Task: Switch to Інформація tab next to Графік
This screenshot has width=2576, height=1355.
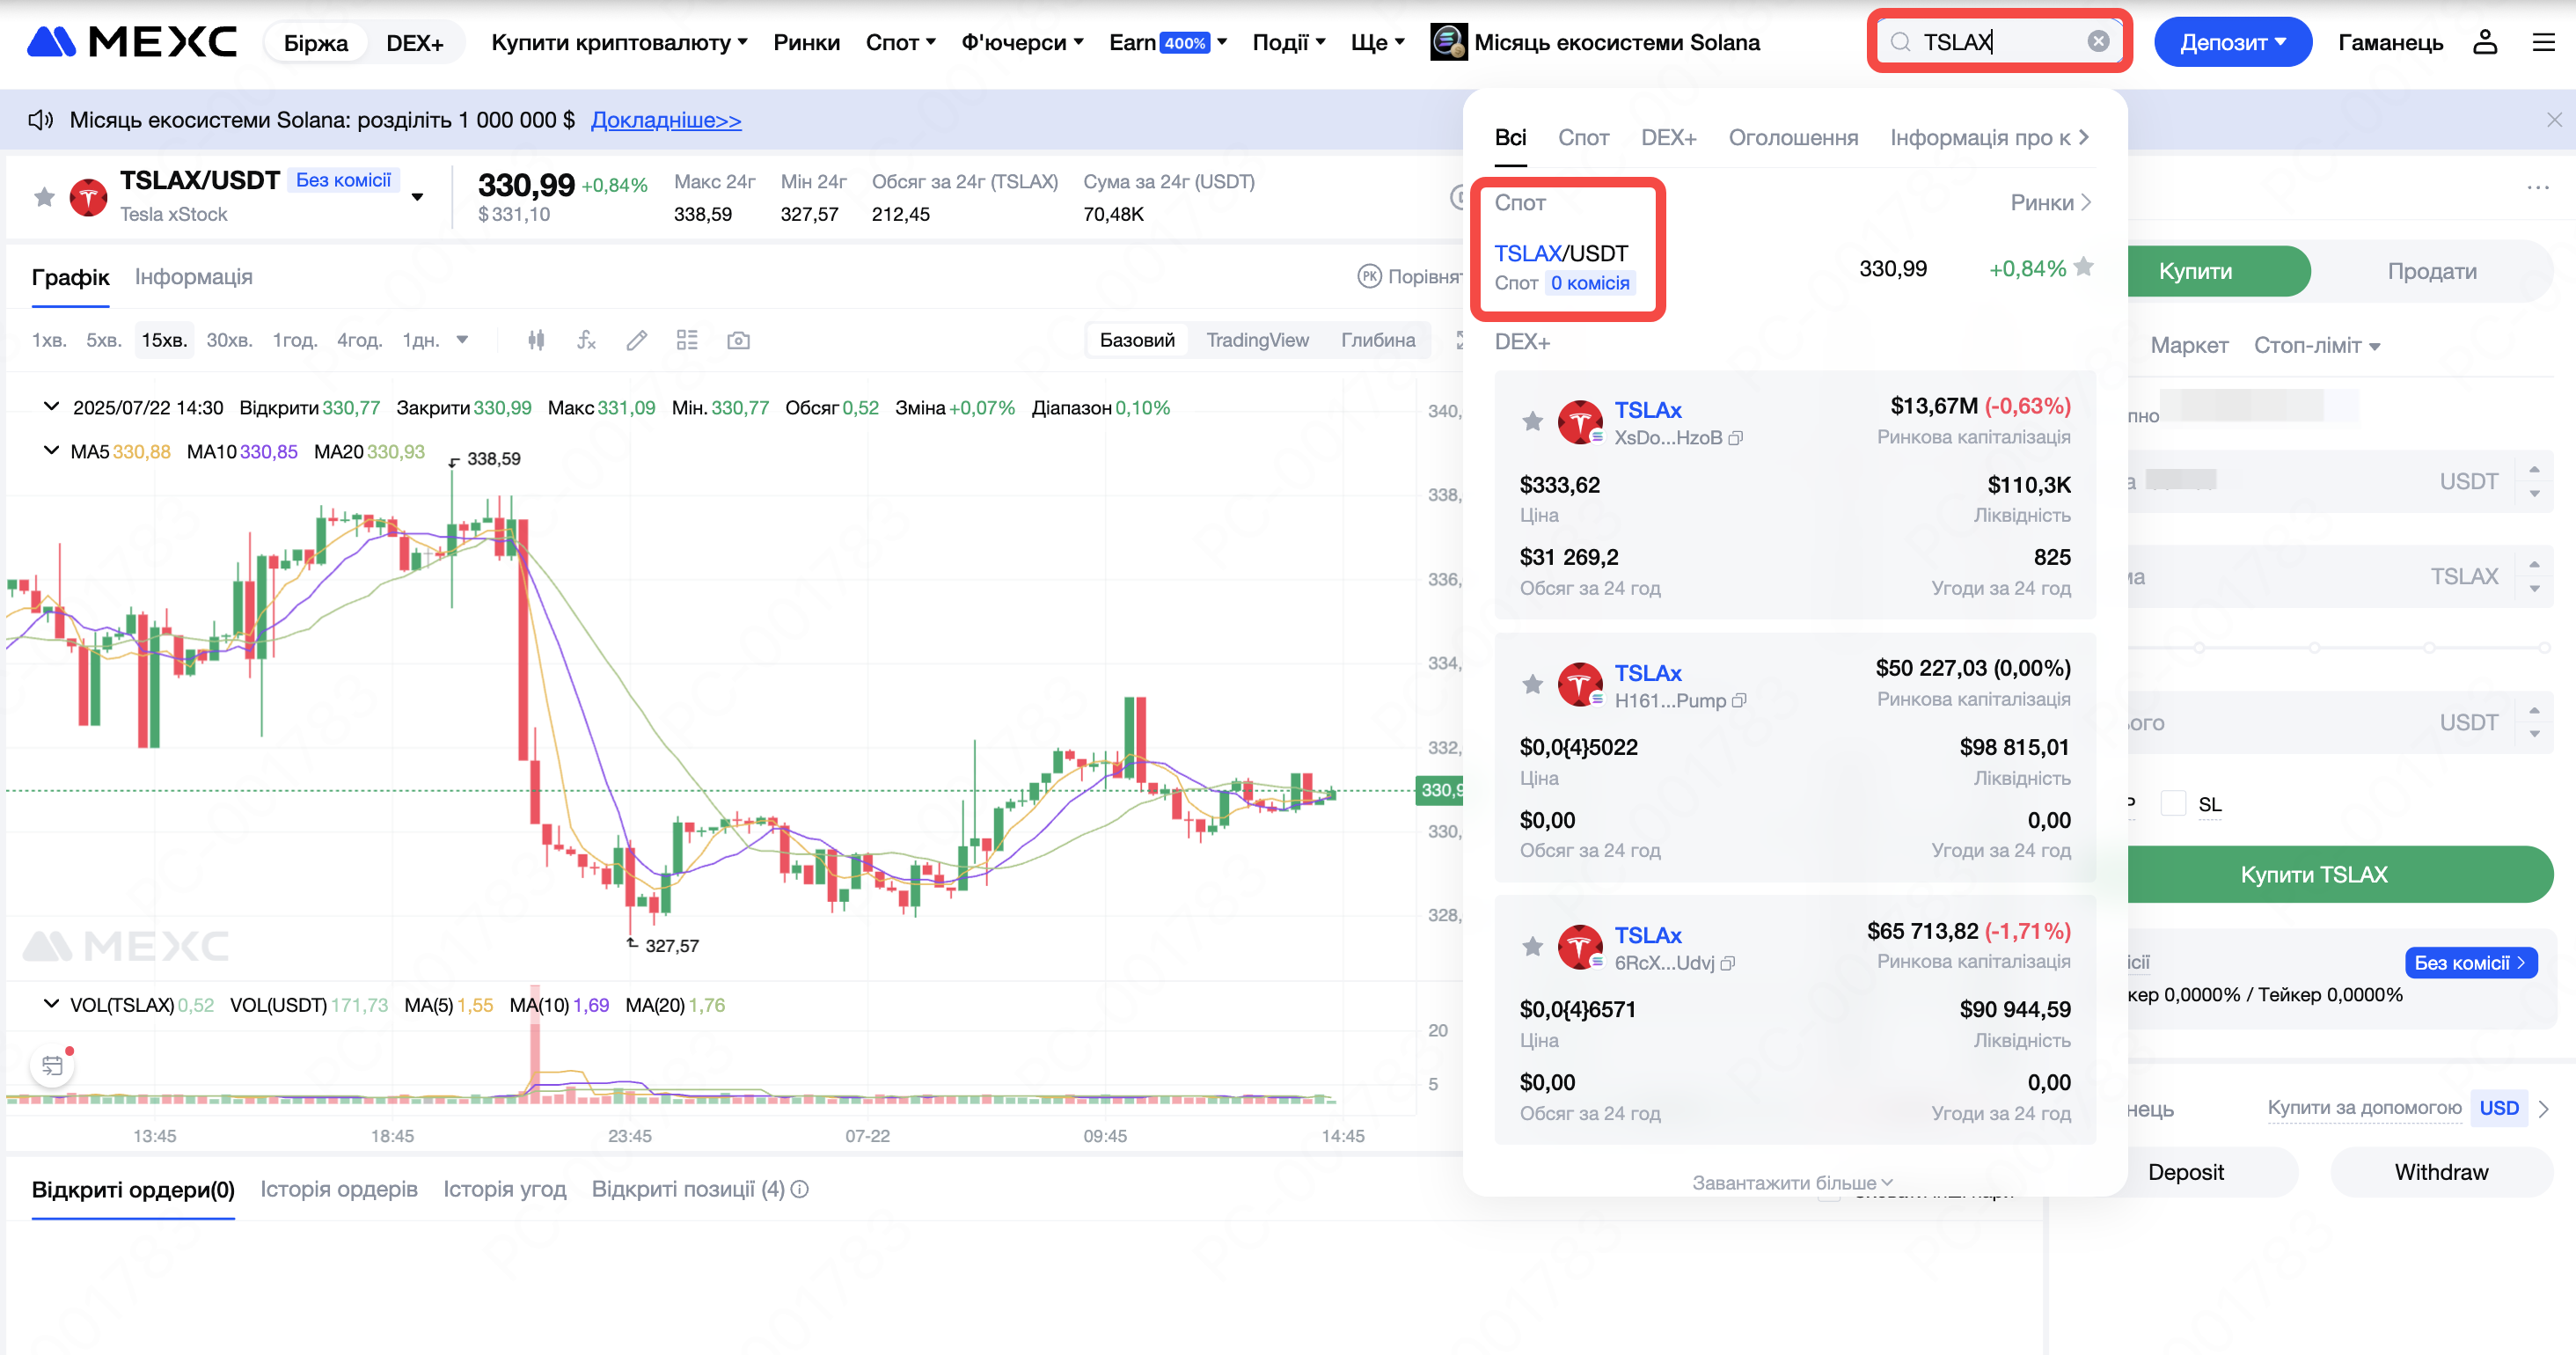Action: (x=194, y=276)
